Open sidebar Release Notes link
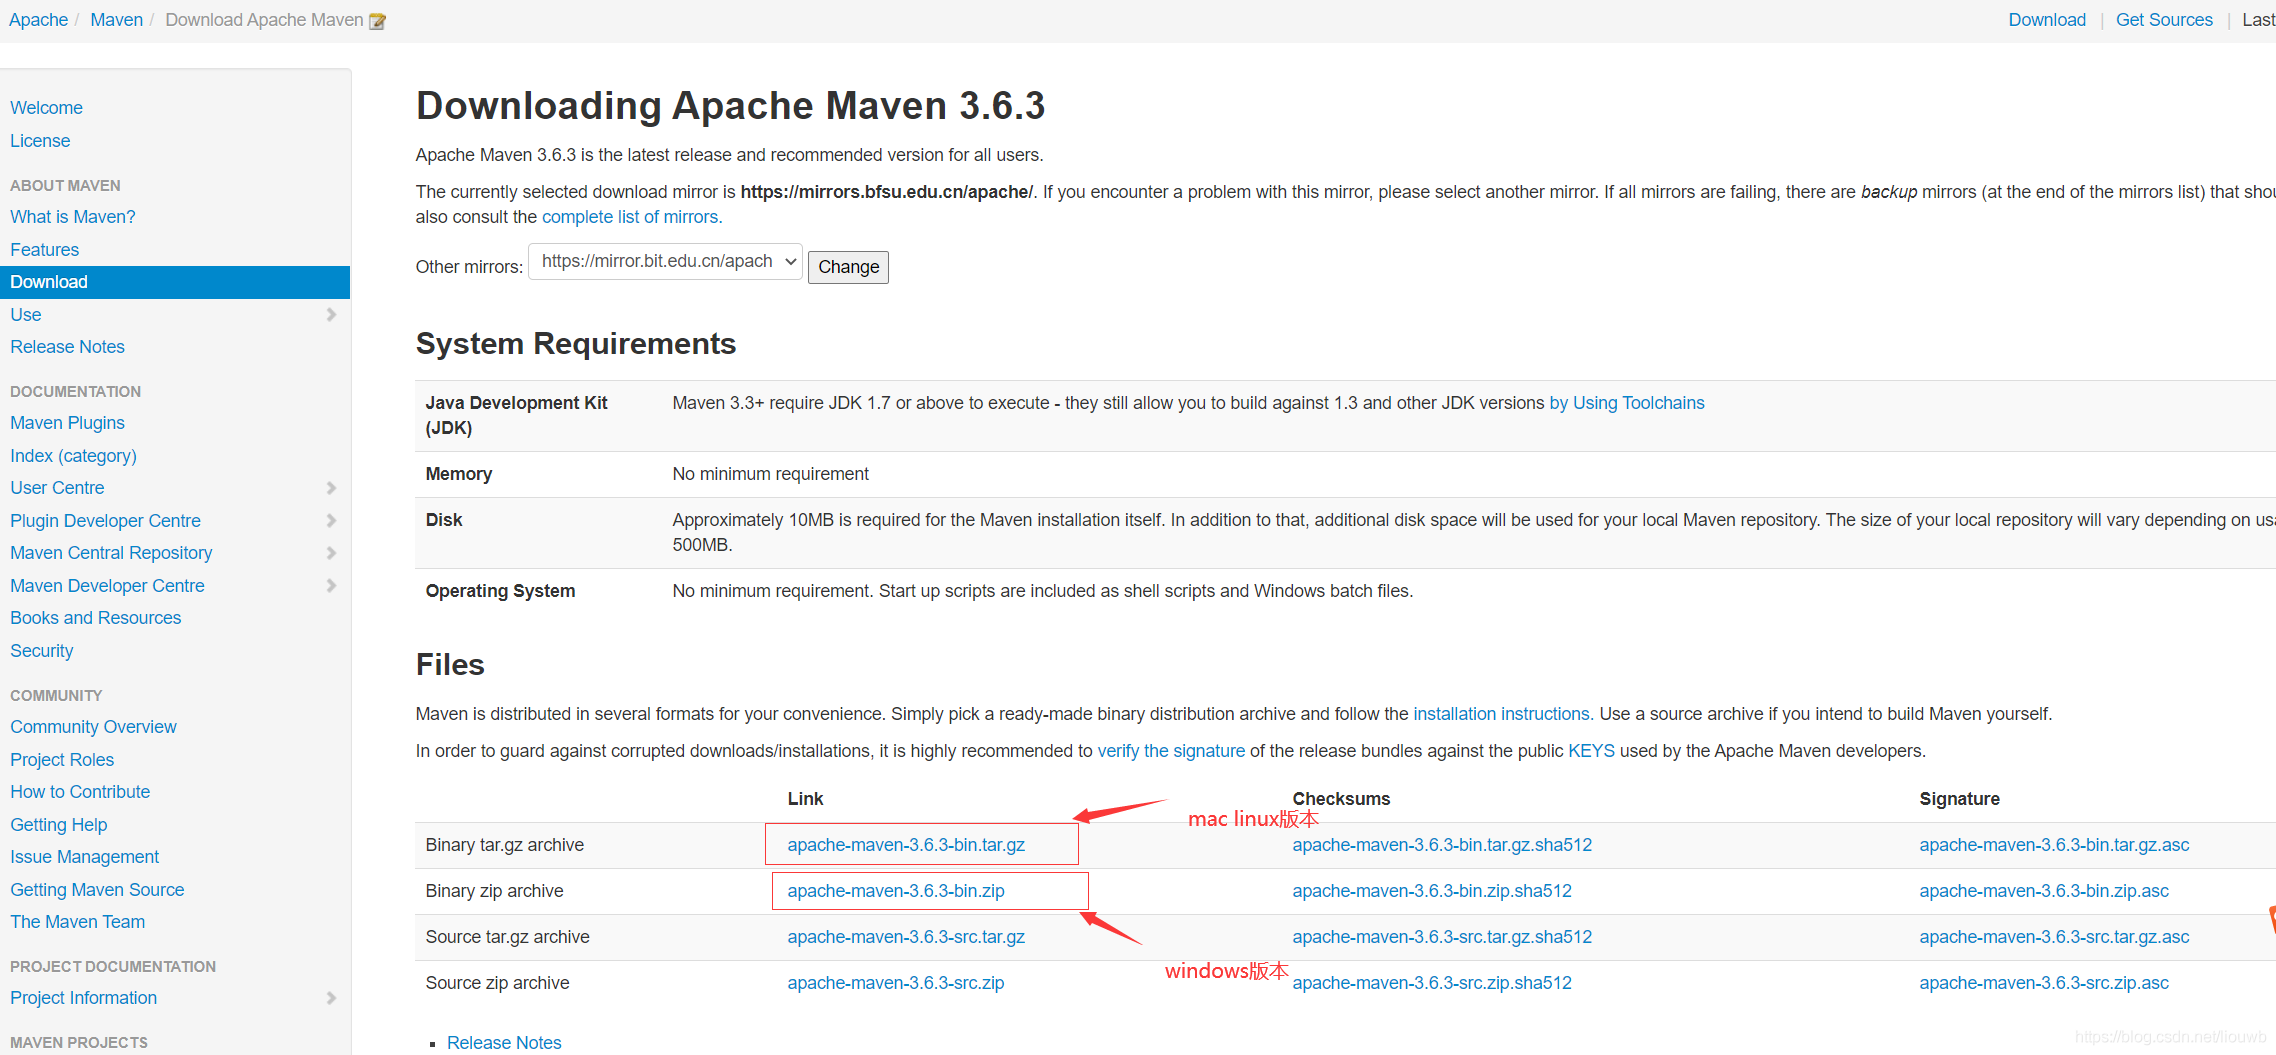2276x1055 pixels. (68, 347)
